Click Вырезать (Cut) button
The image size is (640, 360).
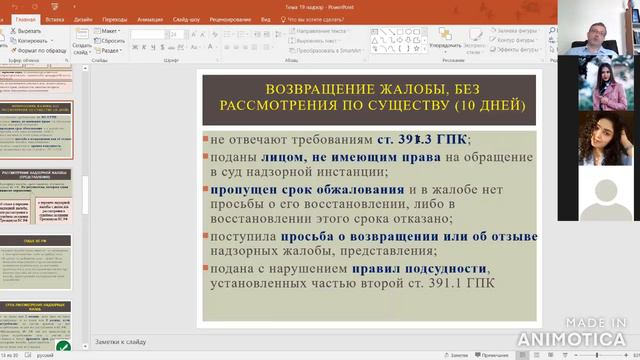pyautogui.click(x=26, y=31)
